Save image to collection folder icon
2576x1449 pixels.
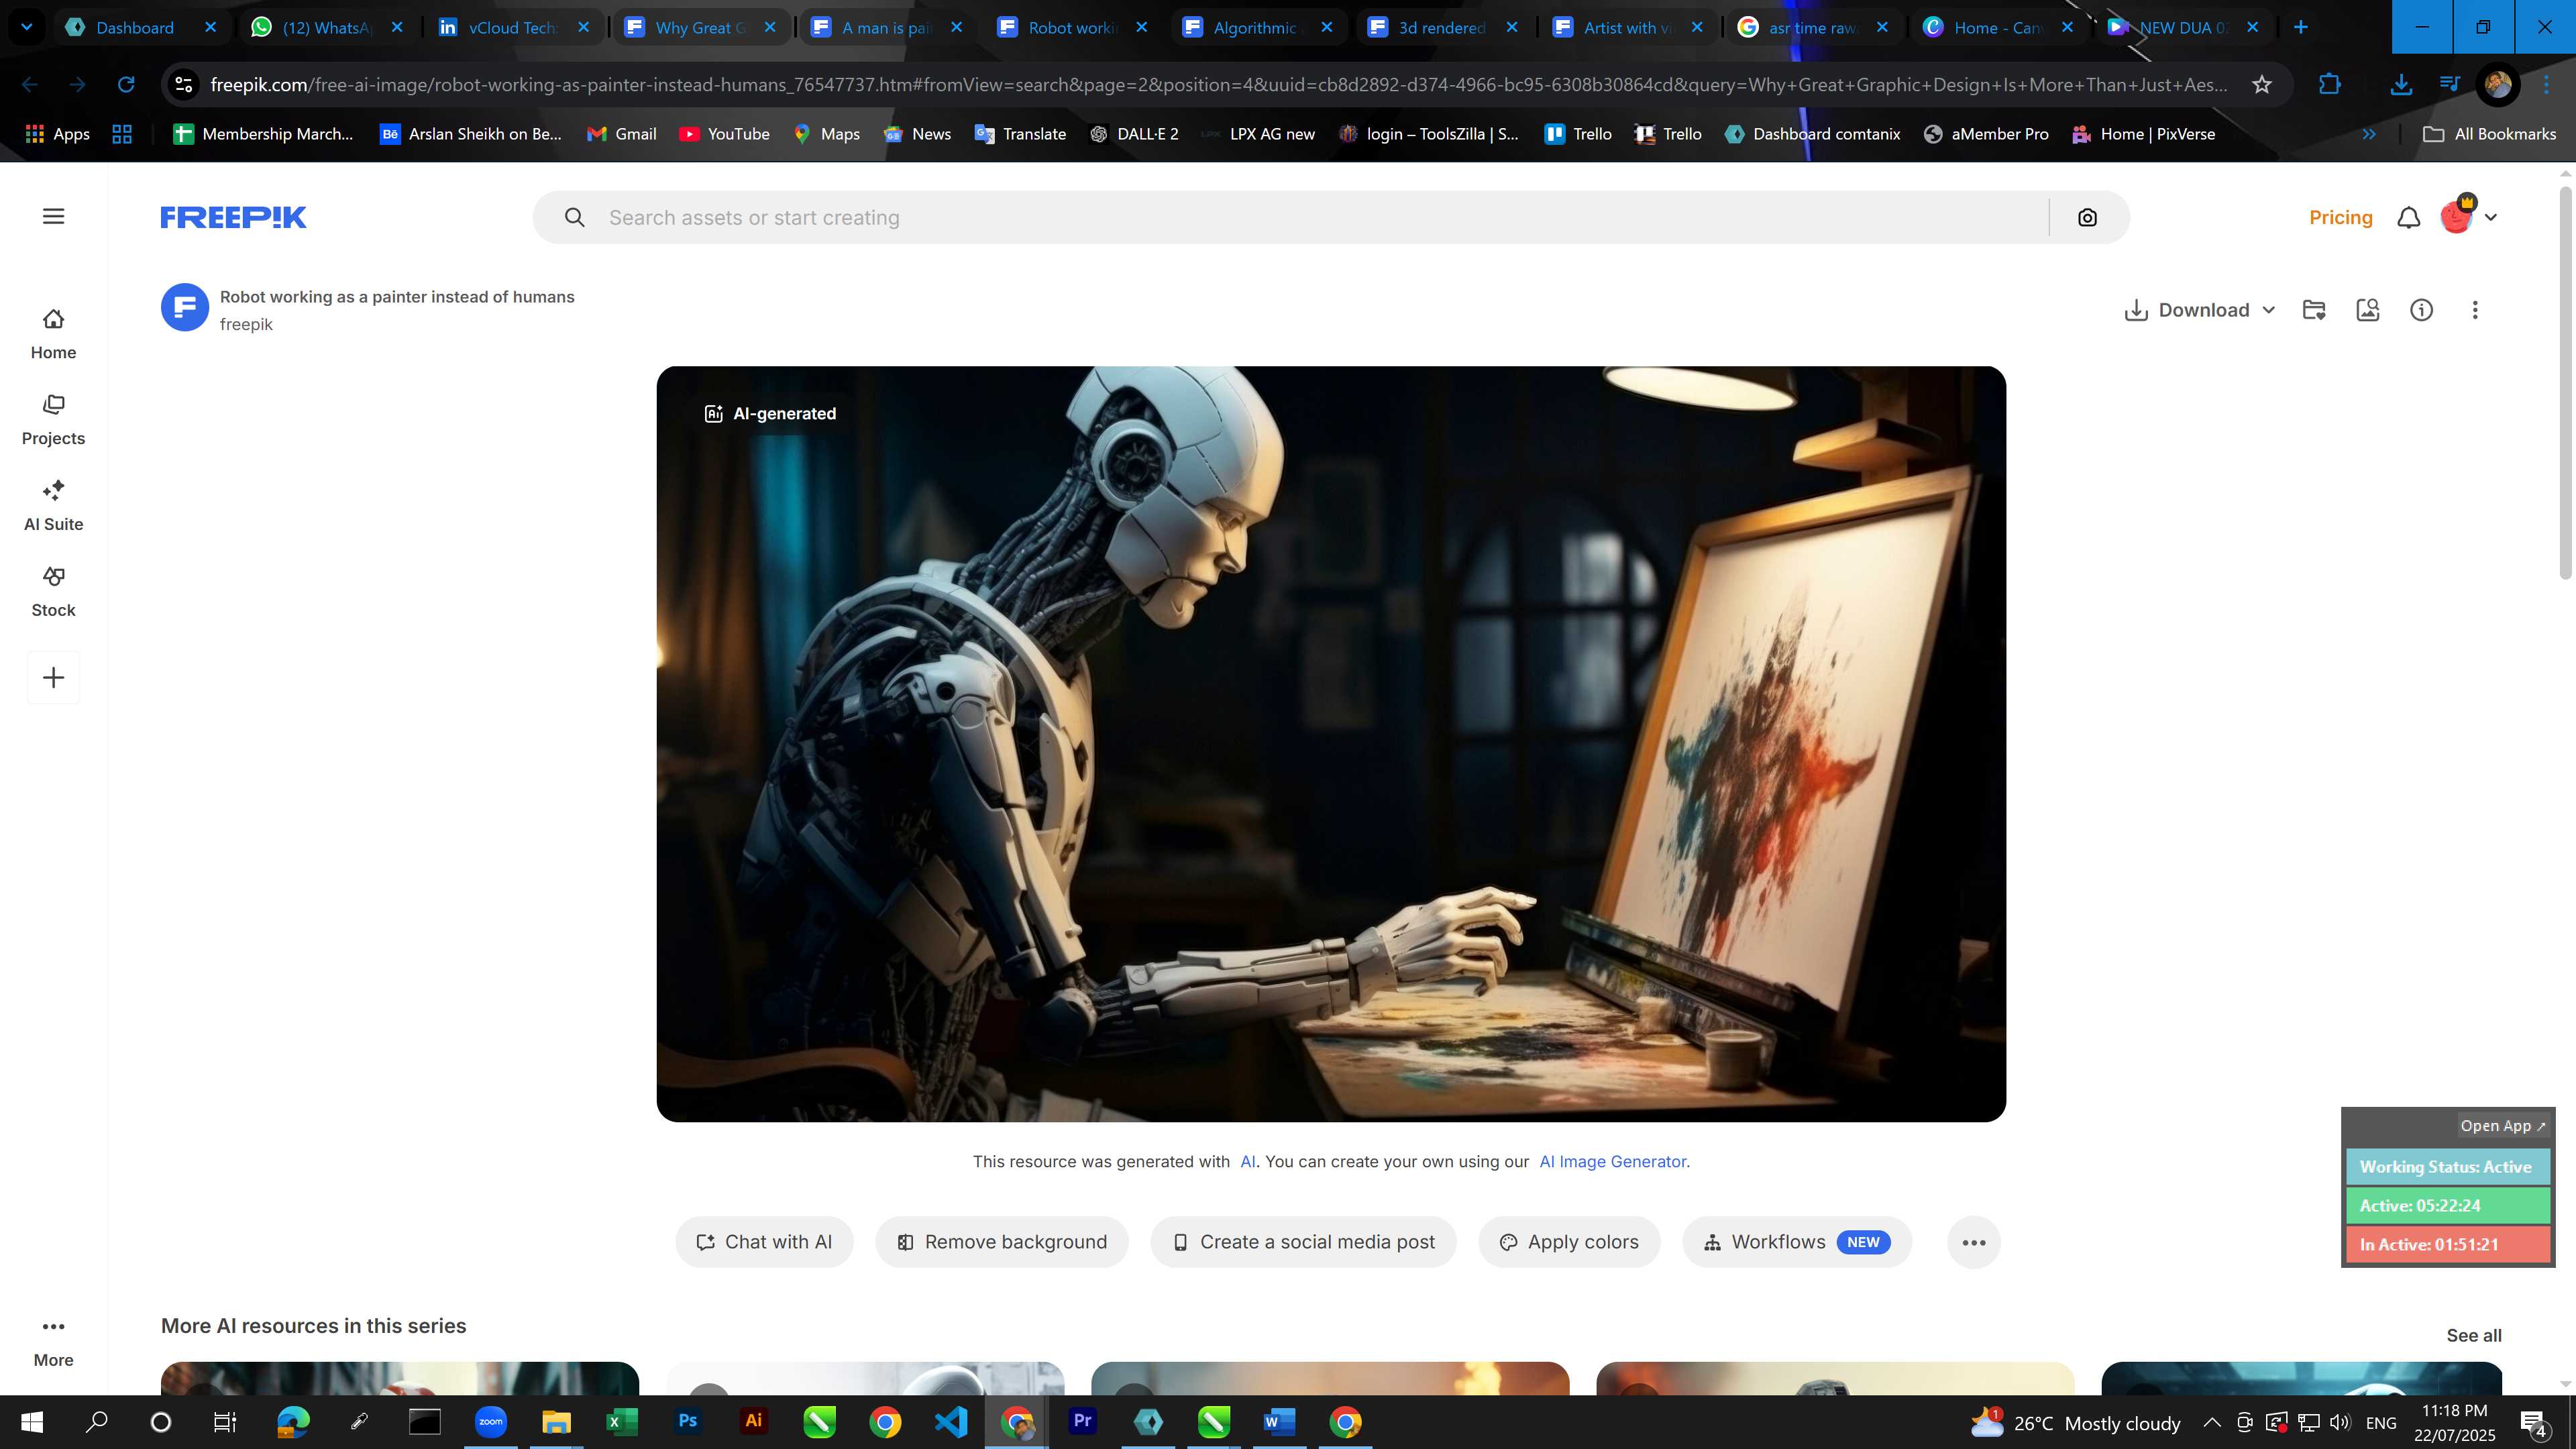click(2314, 310)
